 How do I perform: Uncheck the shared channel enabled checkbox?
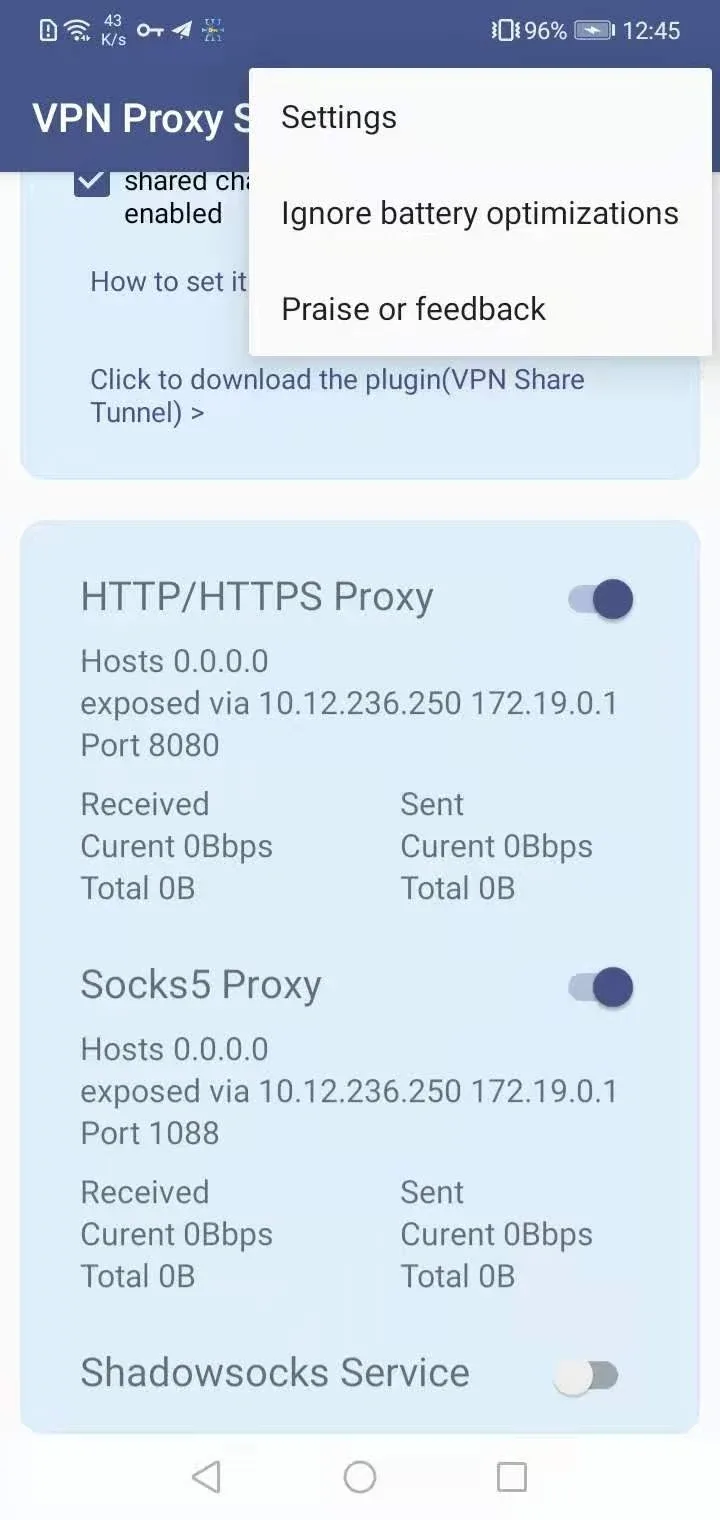tap(93, 182)
